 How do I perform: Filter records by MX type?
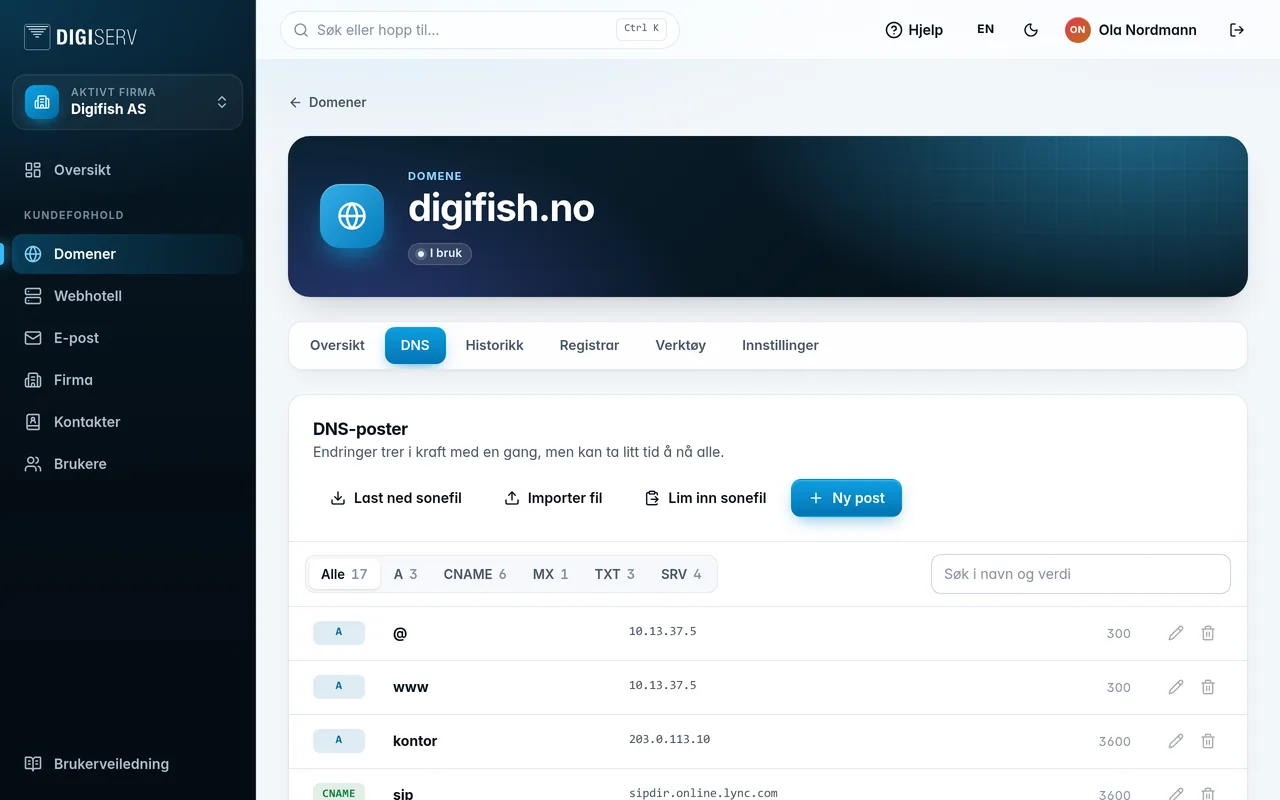pos(550,574)
